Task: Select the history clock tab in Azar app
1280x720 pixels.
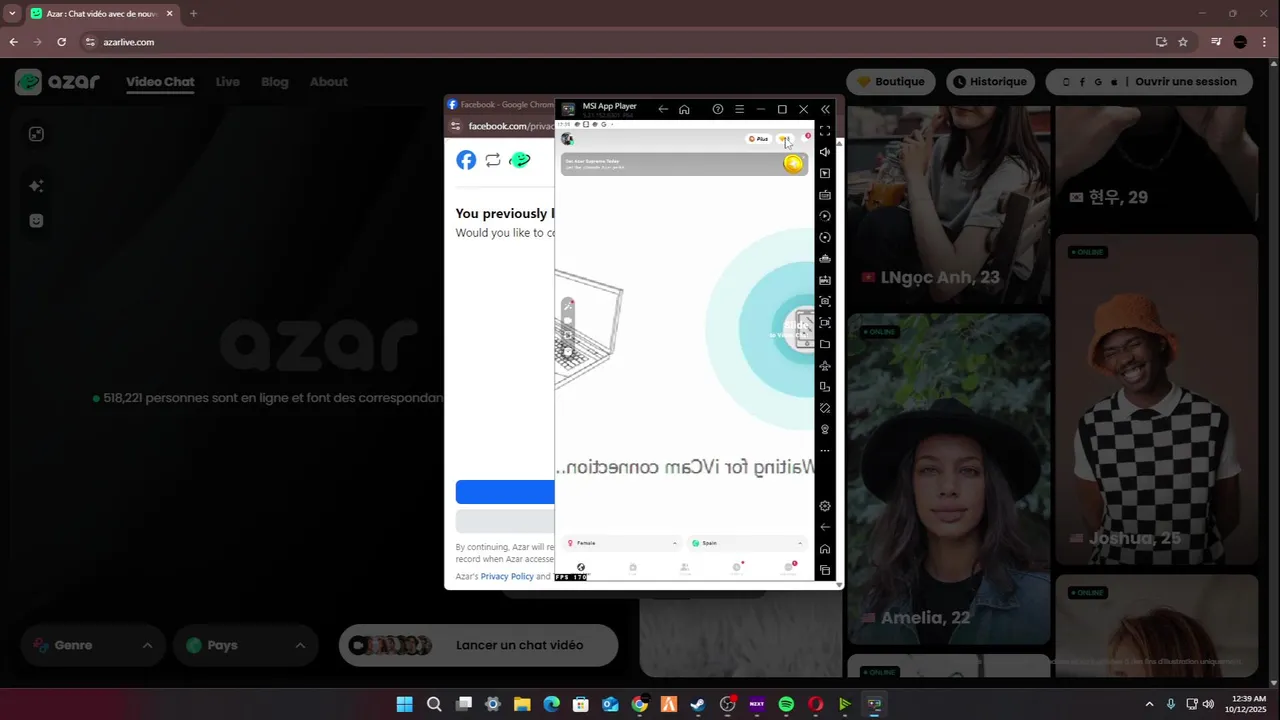Action: [x=737, y=567]
